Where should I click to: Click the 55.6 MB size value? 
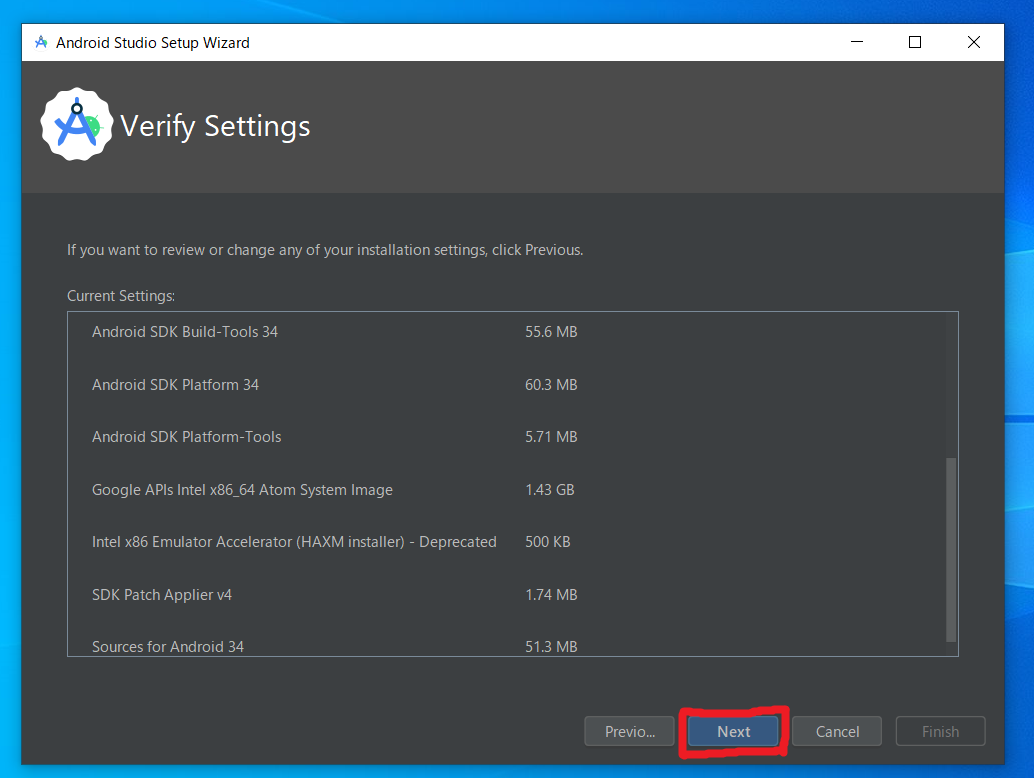[x=551, y=332]
